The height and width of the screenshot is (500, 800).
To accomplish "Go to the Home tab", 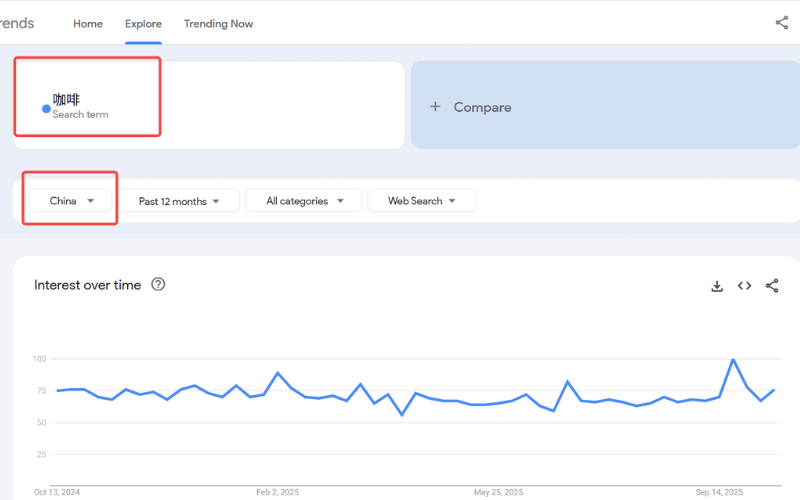I will (x=88, y=24).
